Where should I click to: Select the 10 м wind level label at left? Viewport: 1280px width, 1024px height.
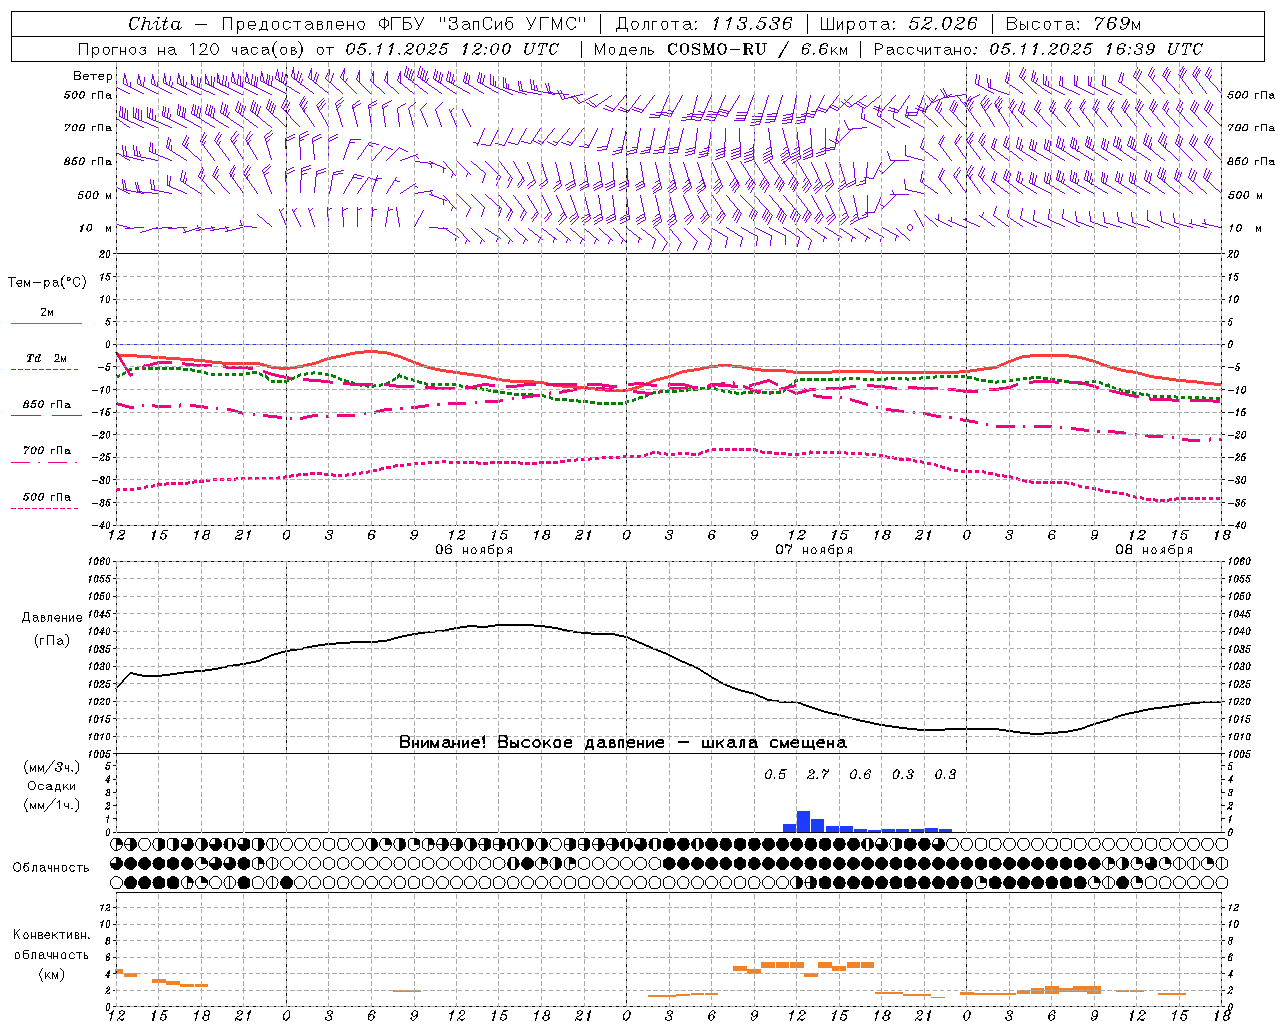pyautogui.click(x=95, y=228)
